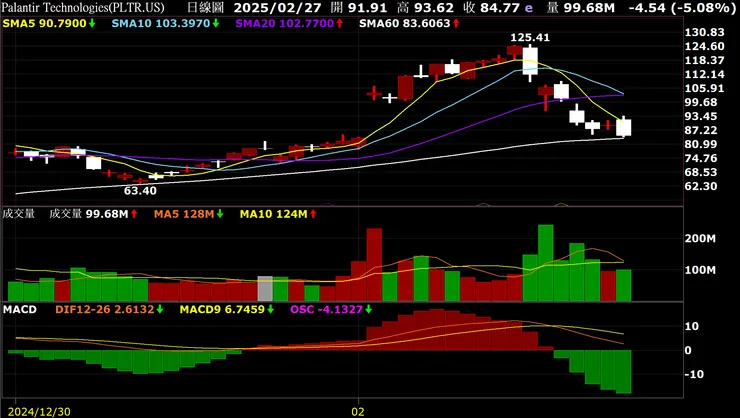Click the Palantir Technologies(PLTR.US) title
Viewport: 740px width, 418px height.
tap(83, 8)
